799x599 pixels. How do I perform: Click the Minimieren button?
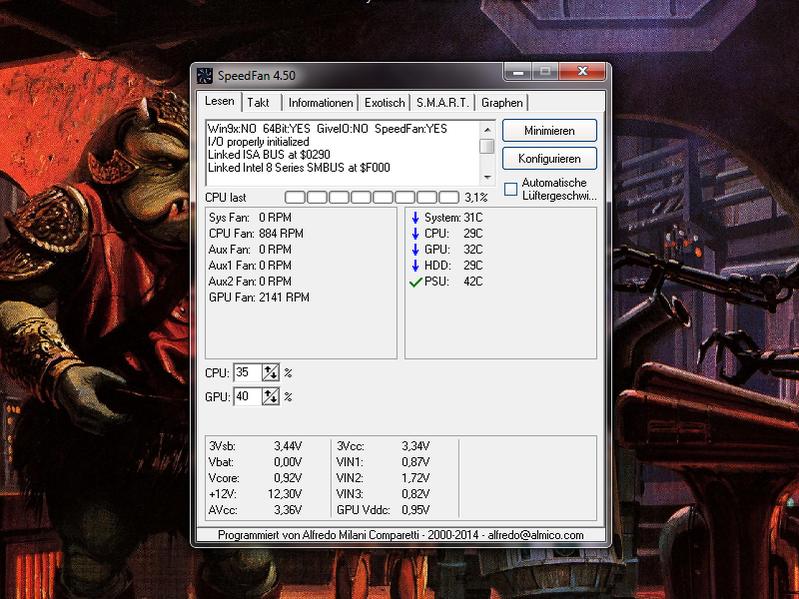click(549, 131)
